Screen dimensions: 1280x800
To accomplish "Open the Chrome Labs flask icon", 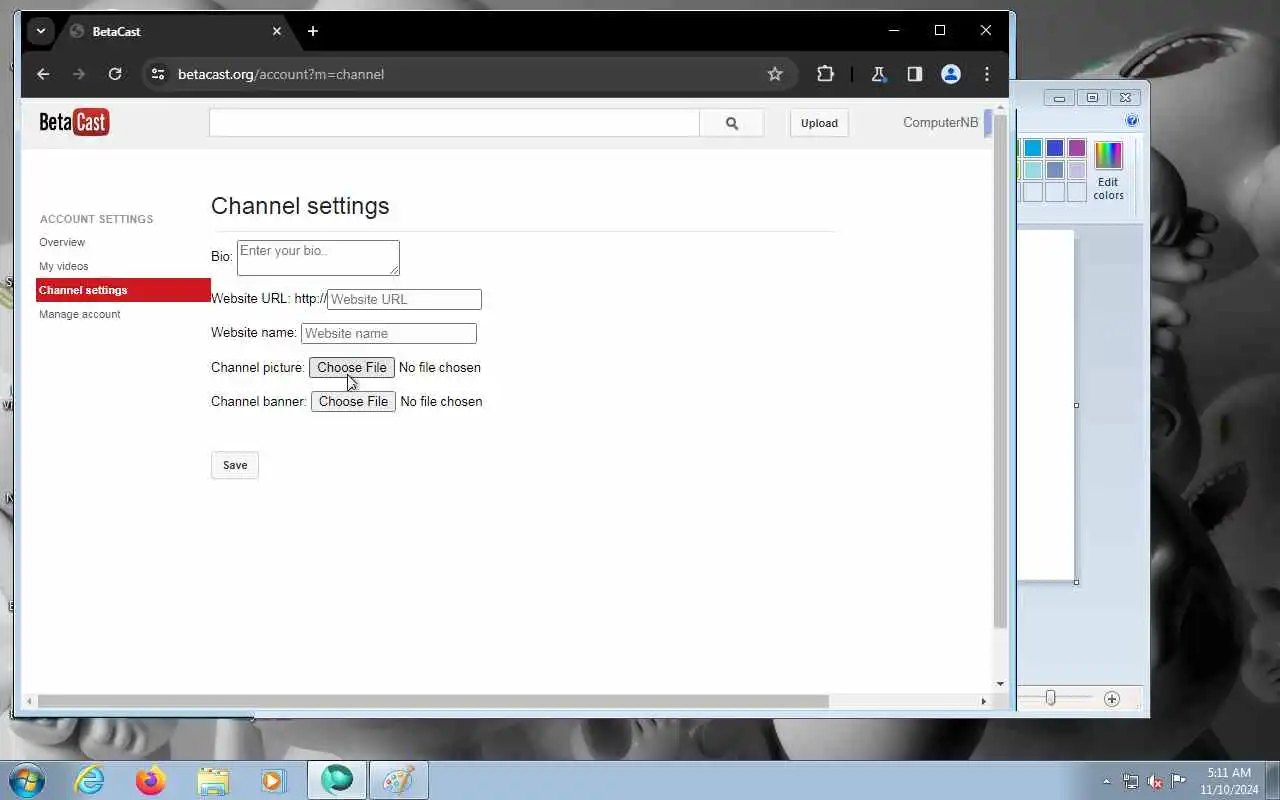I will (879, 74).
